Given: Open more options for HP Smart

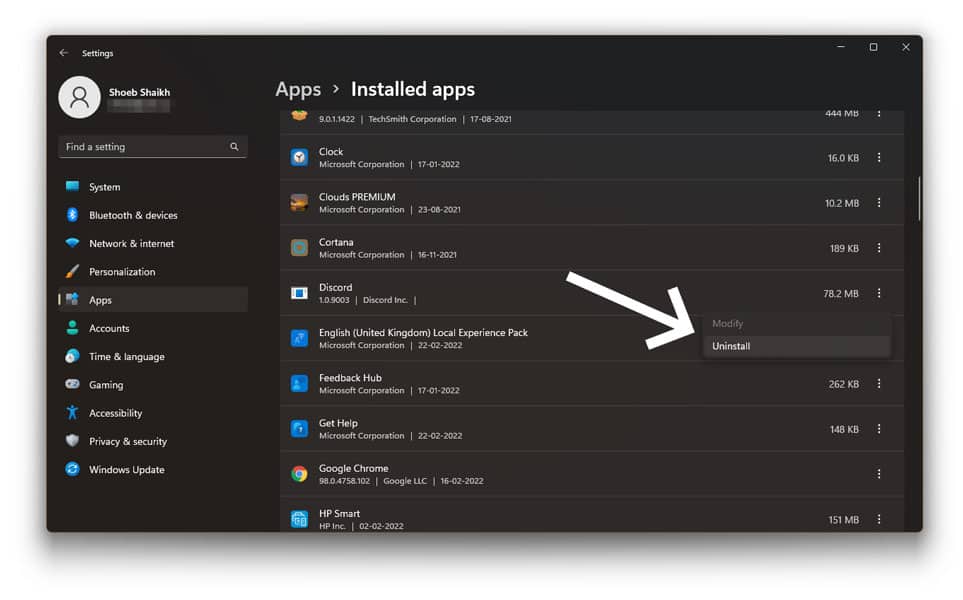Looking at the screenshot, I should (879, 519).
